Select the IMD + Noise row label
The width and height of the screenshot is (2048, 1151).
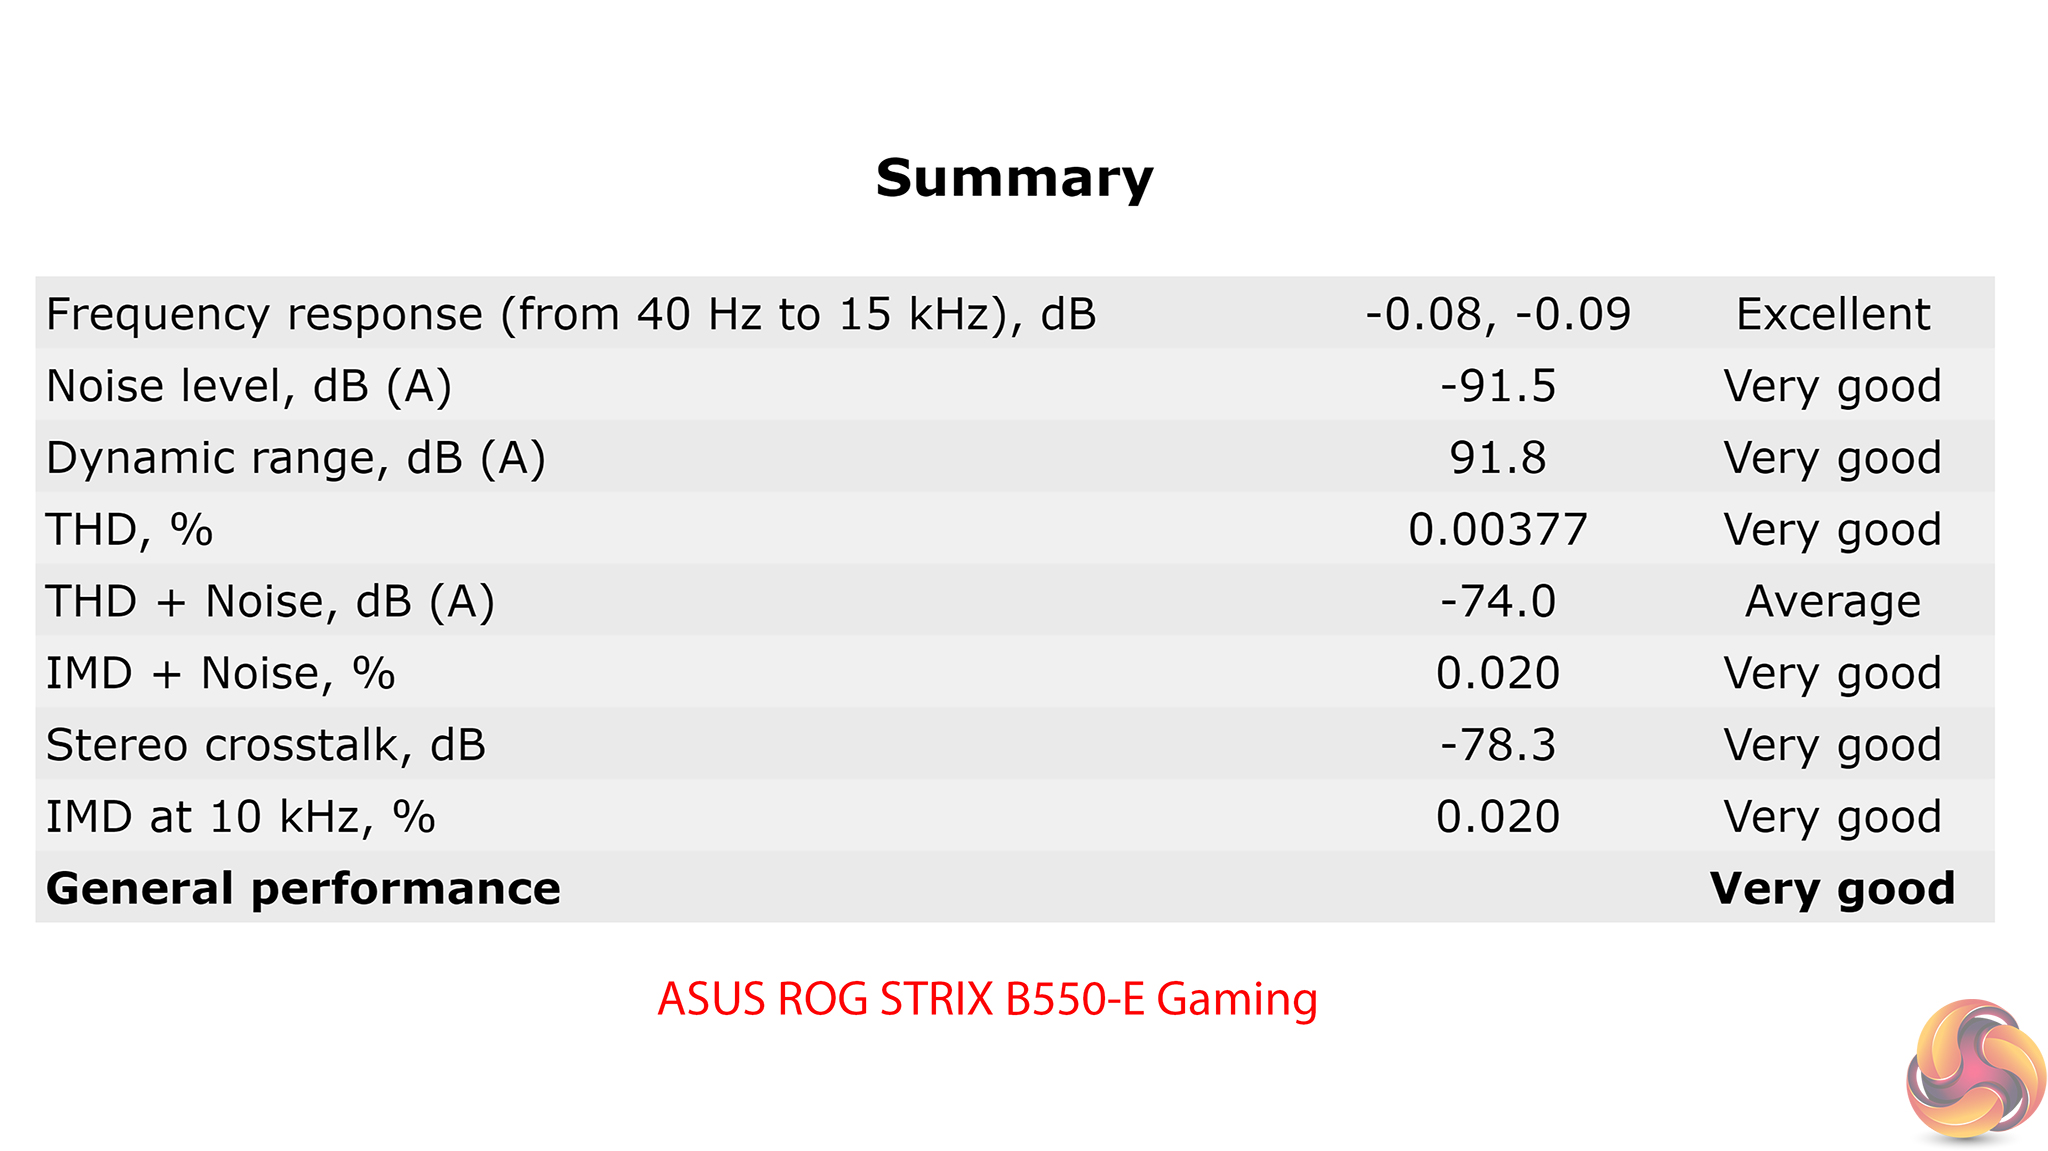coord(221,673)
